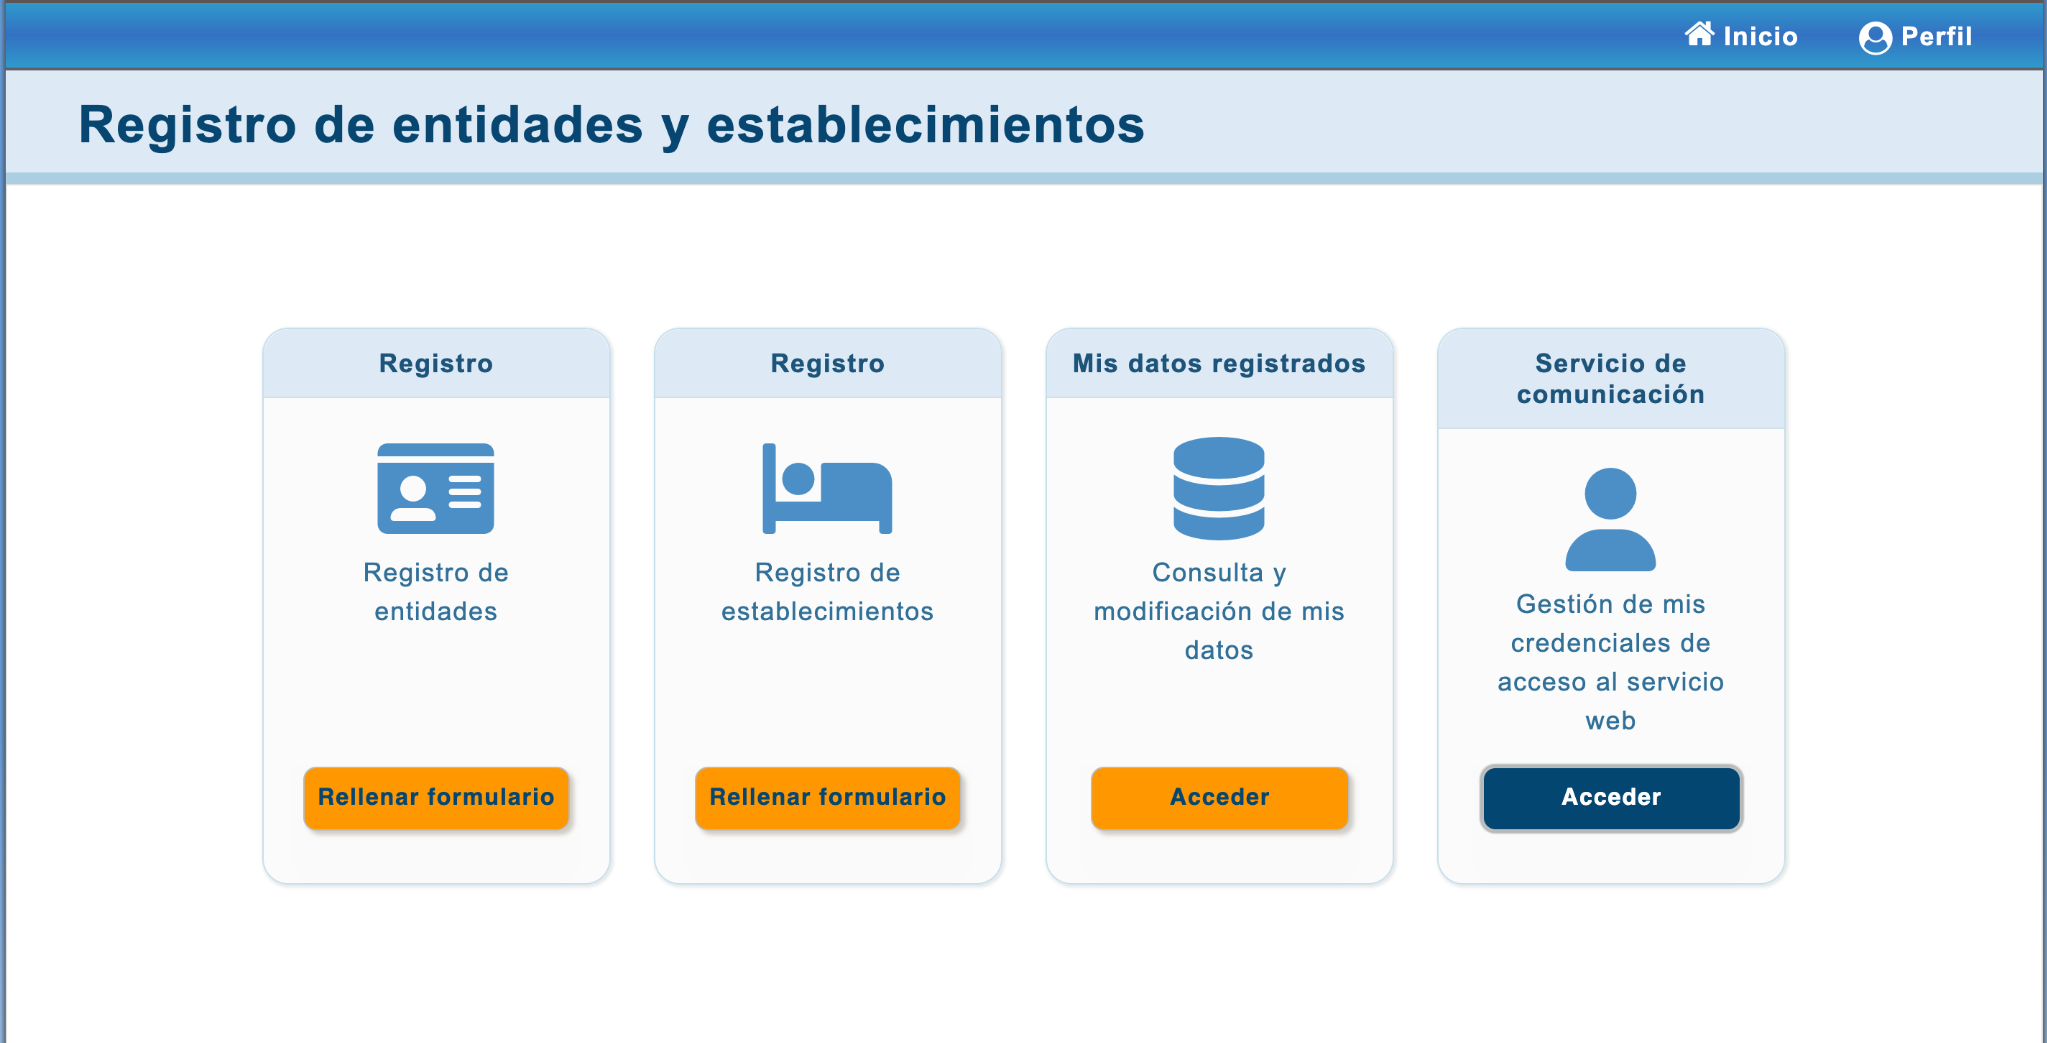Open the Perfil menu link
This screenshot has width=2047, height=1043.
tap(1916, 37)
